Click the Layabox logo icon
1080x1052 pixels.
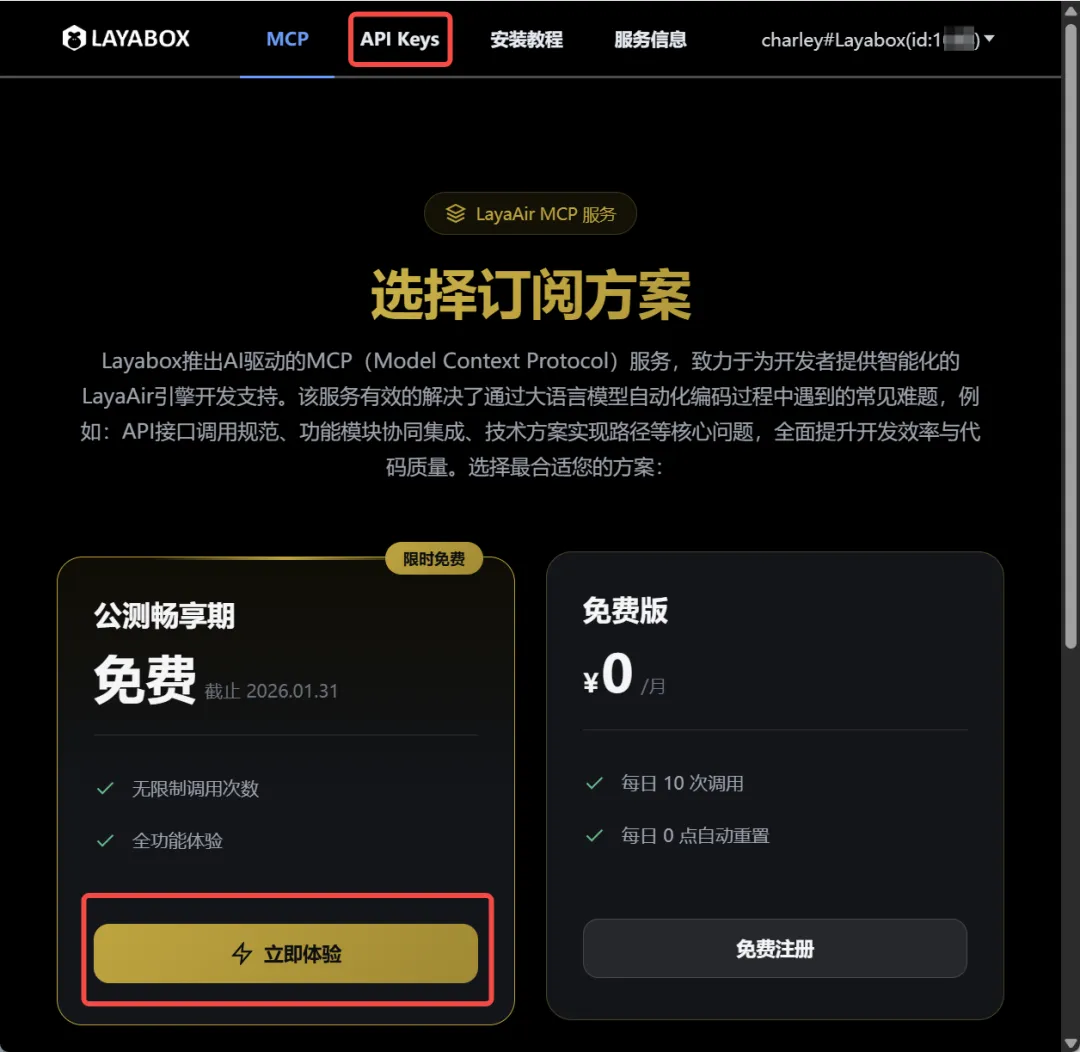pyautogui.click(x=73, y=39)
